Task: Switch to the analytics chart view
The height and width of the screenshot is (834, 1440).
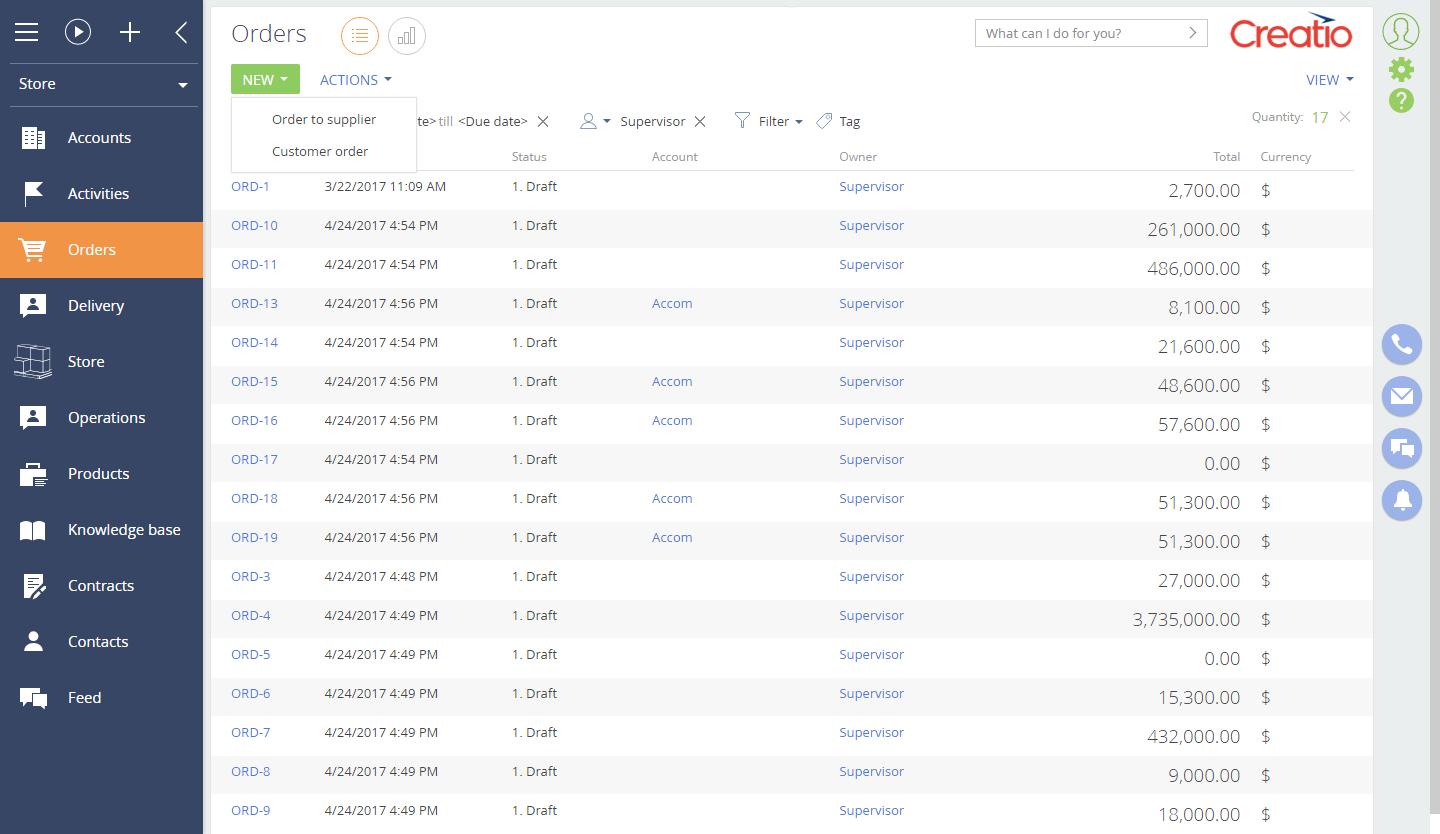Action: pyautogui.click(x=406, y=36)
